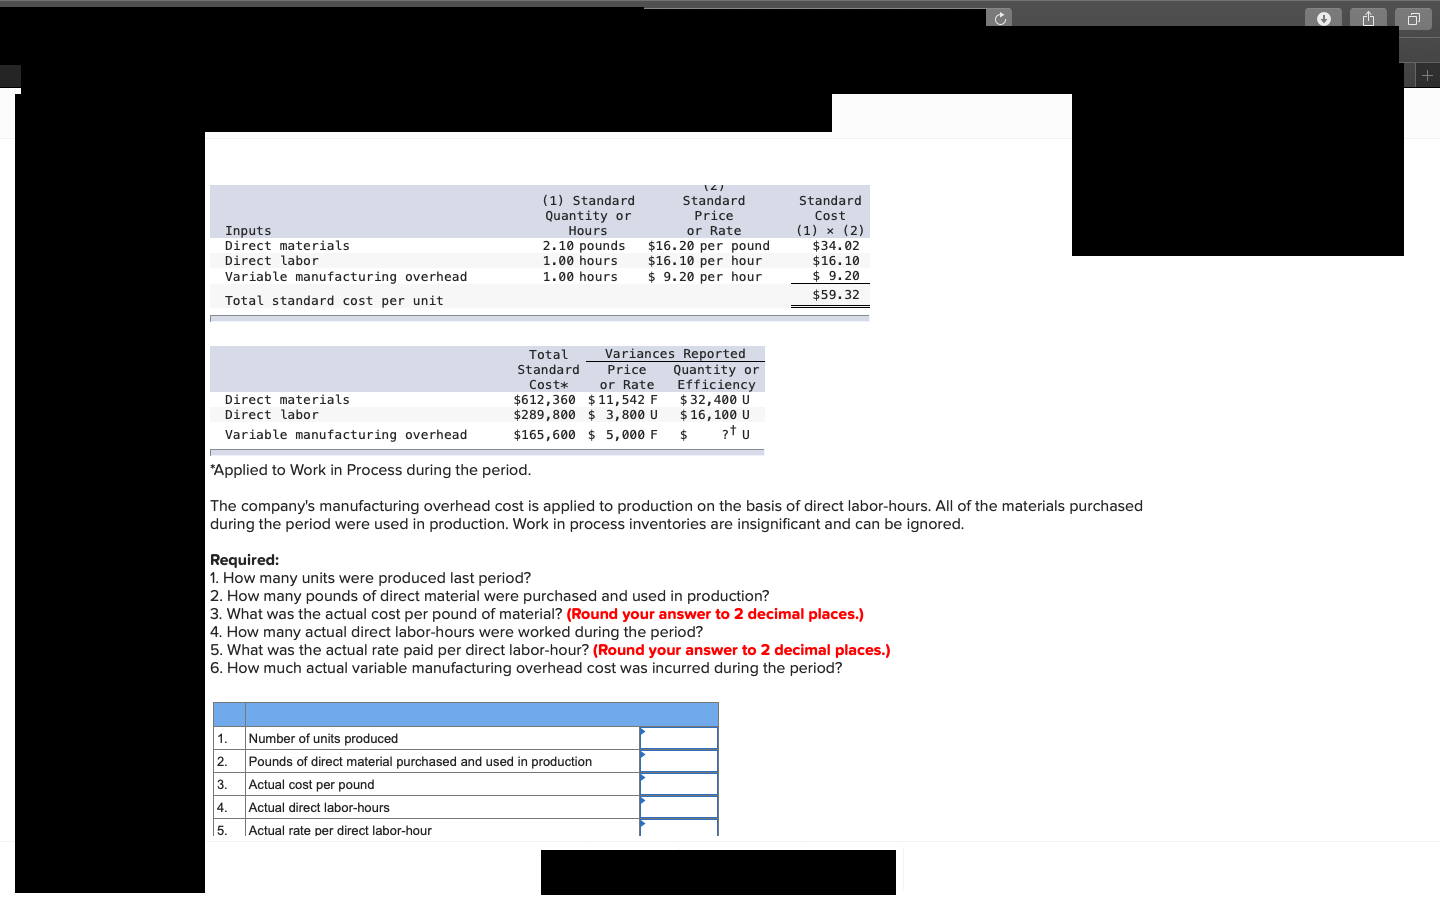
Task: Expand the answer cell triangle for row 3
Action: coord(641,778)
